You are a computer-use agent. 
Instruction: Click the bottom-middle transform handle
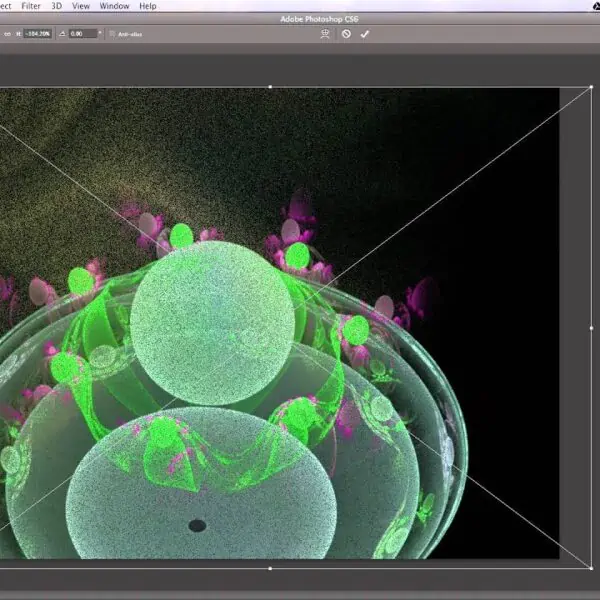(270, 569)
